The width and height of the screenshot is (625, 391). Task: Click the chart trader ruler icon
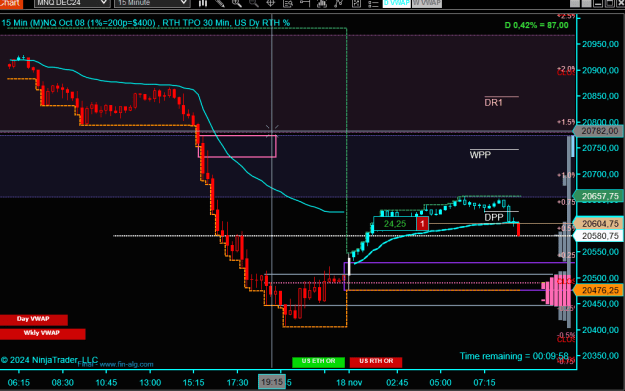tap(305, 4)
